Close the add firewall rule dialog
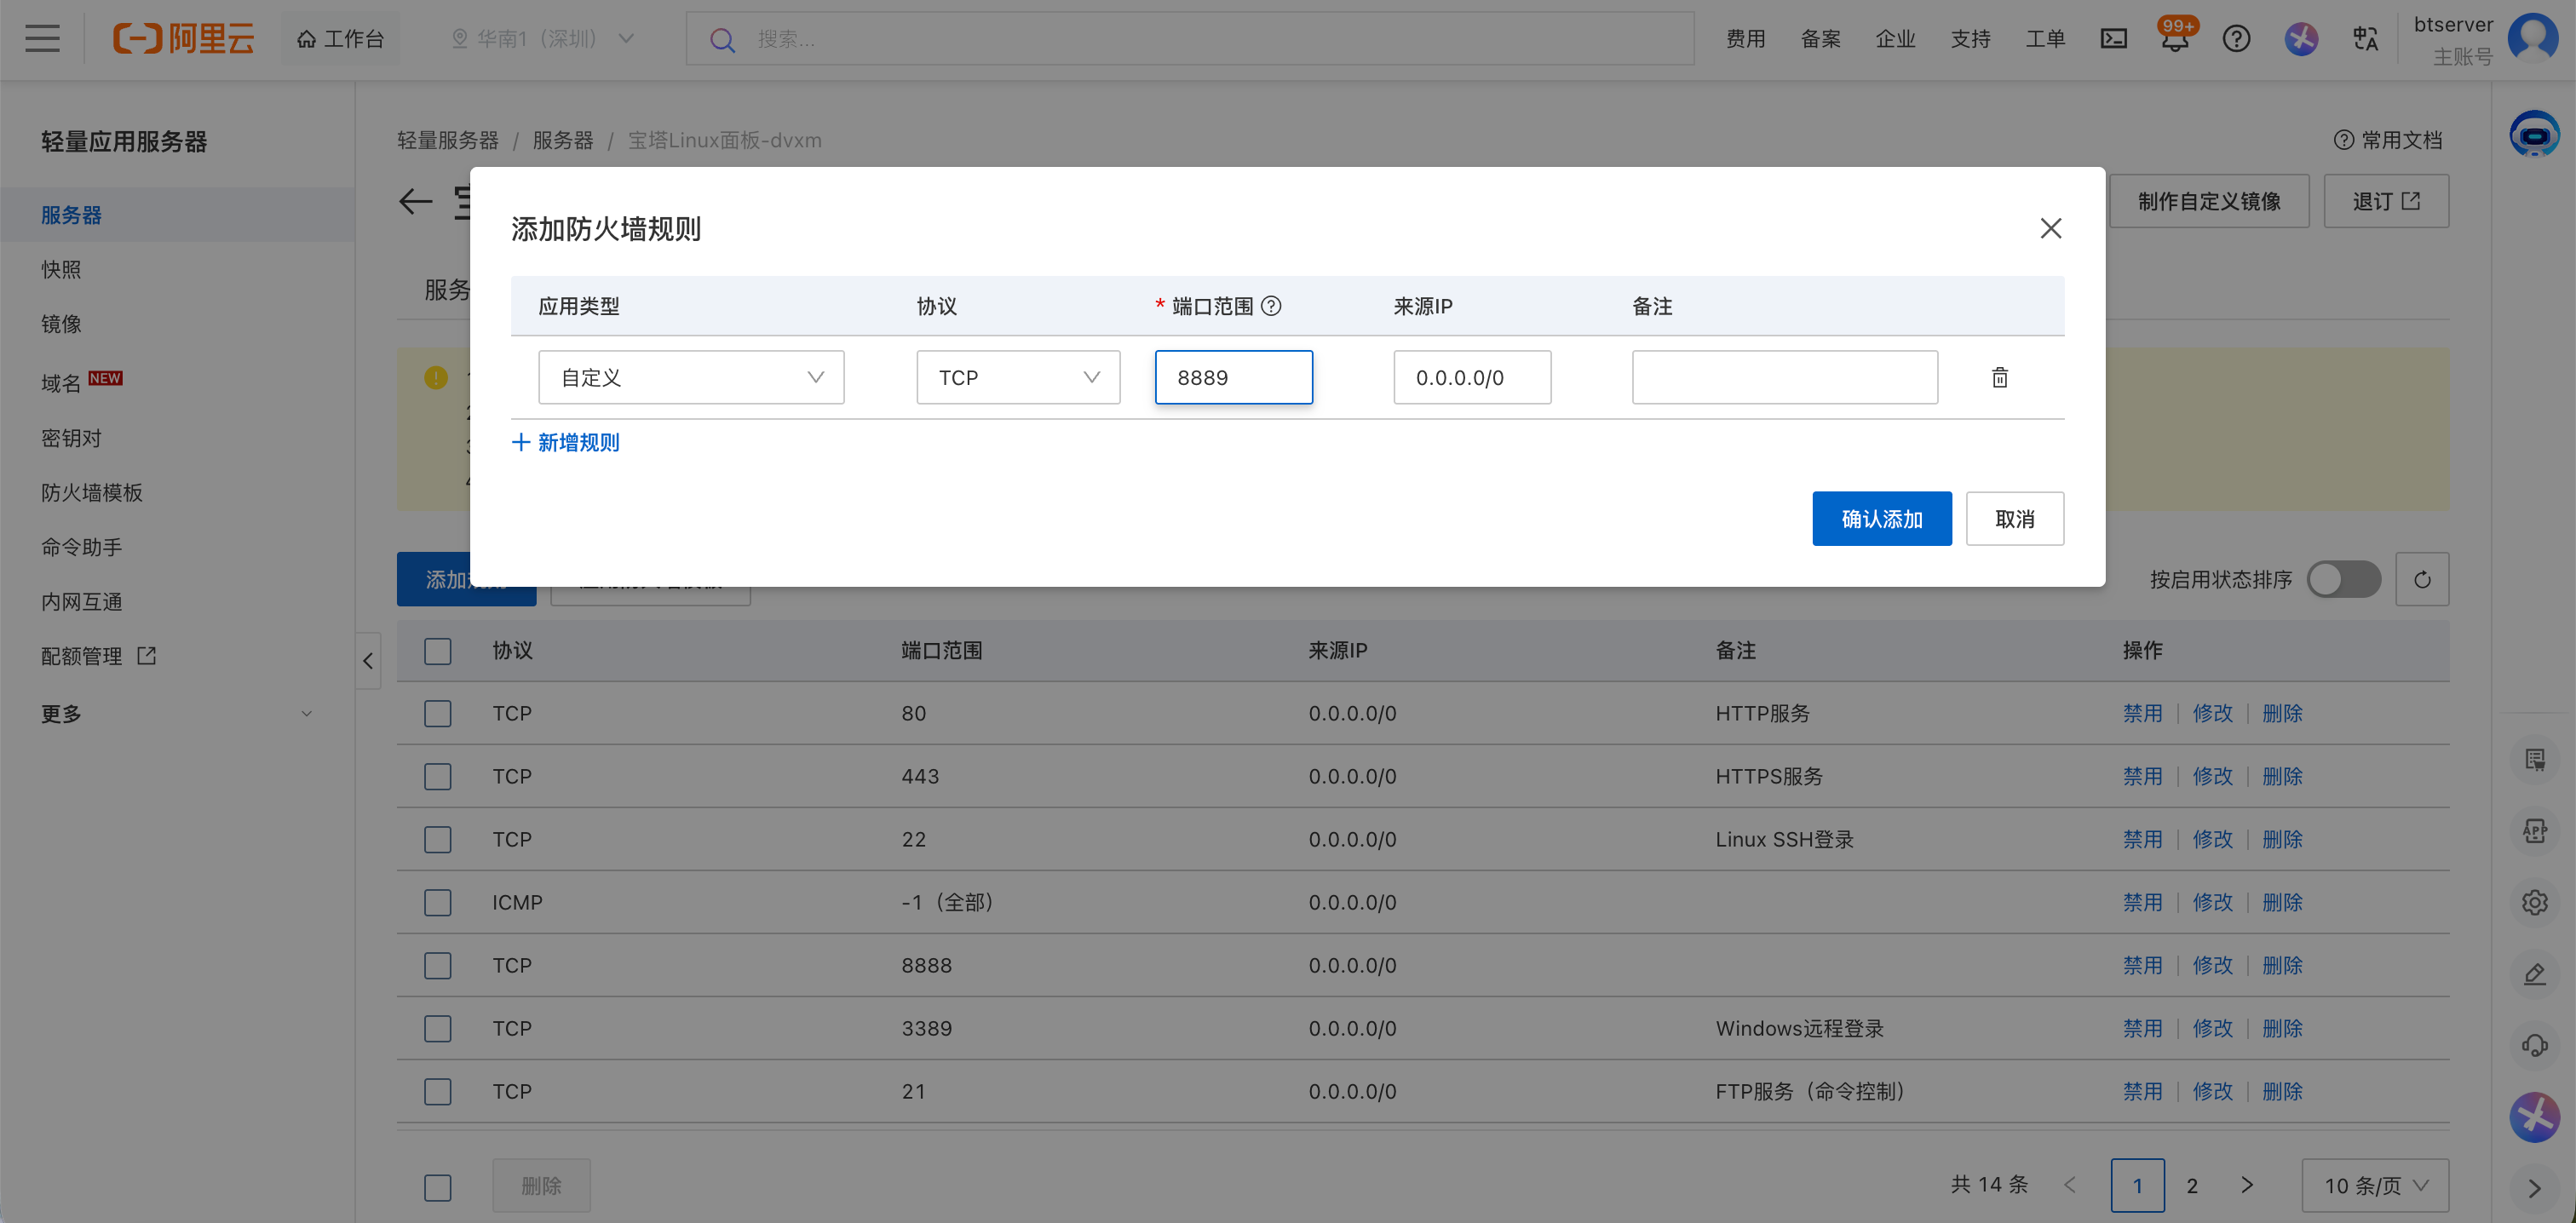The width and height of the screenshot is (2576, 1223). click(2050, 228)
